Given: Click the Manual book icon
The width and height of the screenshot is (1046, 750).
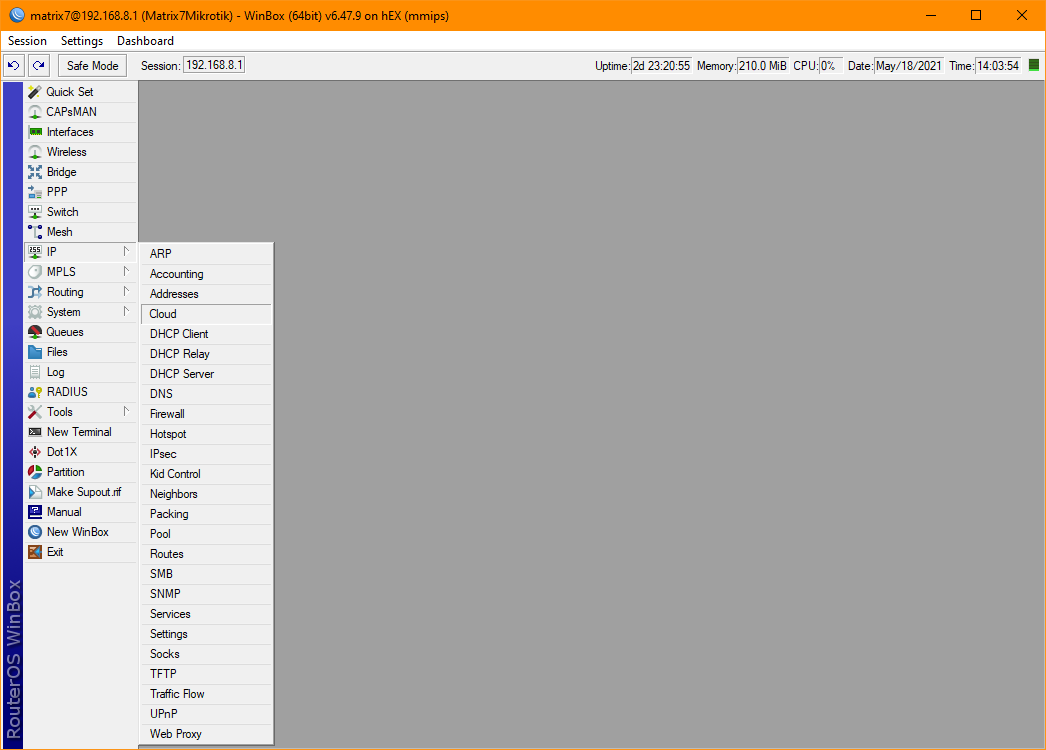Looking at the screenshot, I should [35, 512].
